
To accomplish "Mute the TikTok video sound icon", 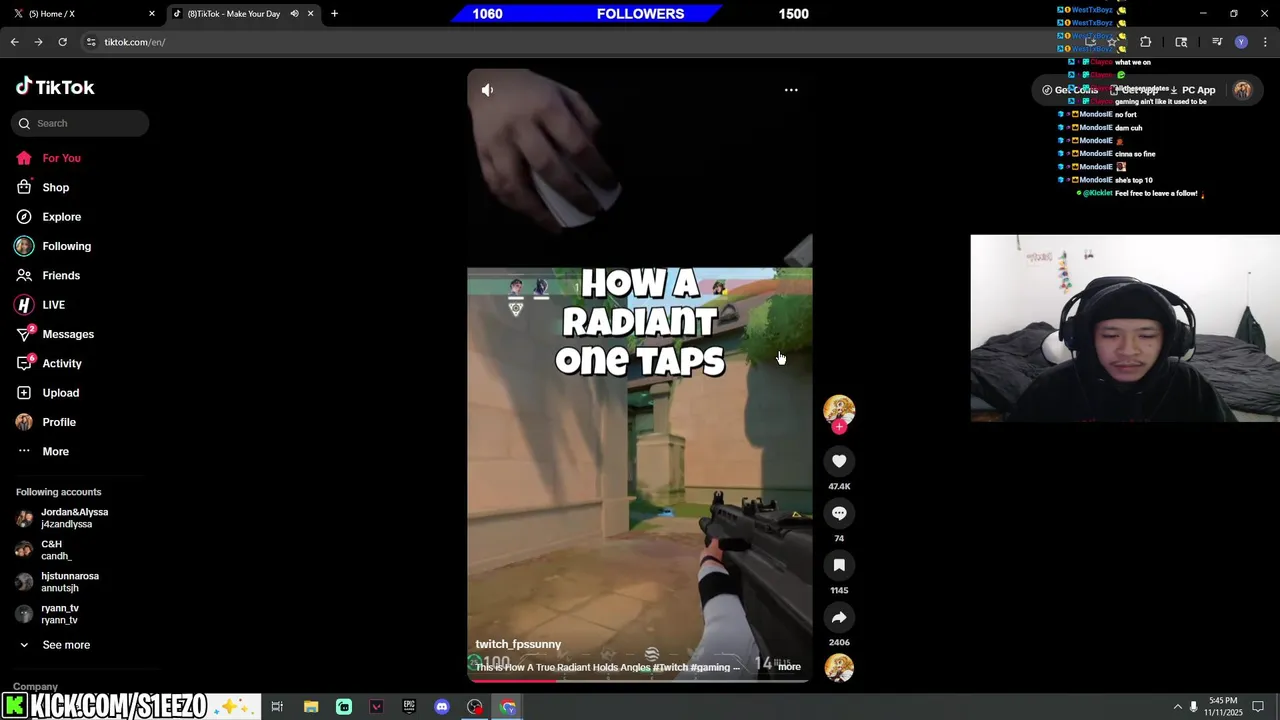I will [x=487, y=90].
